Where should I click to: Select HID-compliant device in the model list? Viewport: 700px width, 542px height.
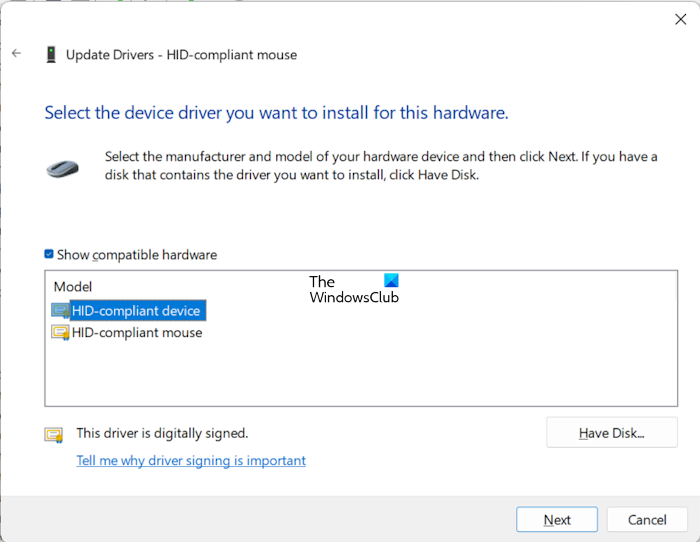click(x=136, y=311)
